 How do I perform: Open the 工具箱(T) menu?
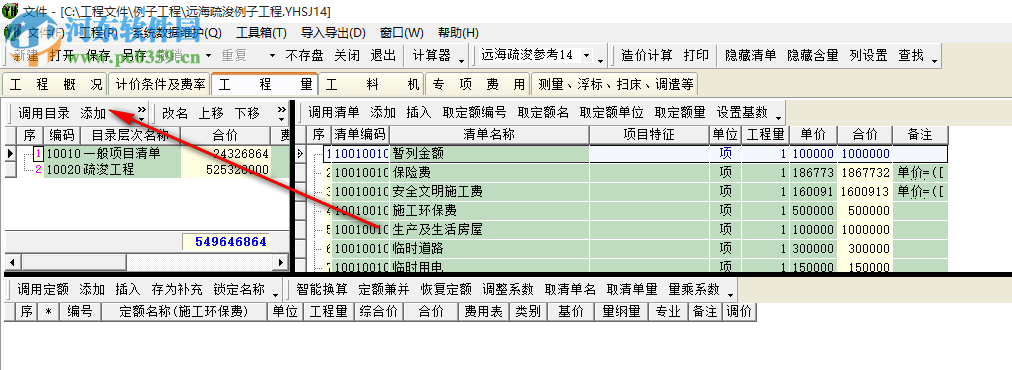pos(261,32)
